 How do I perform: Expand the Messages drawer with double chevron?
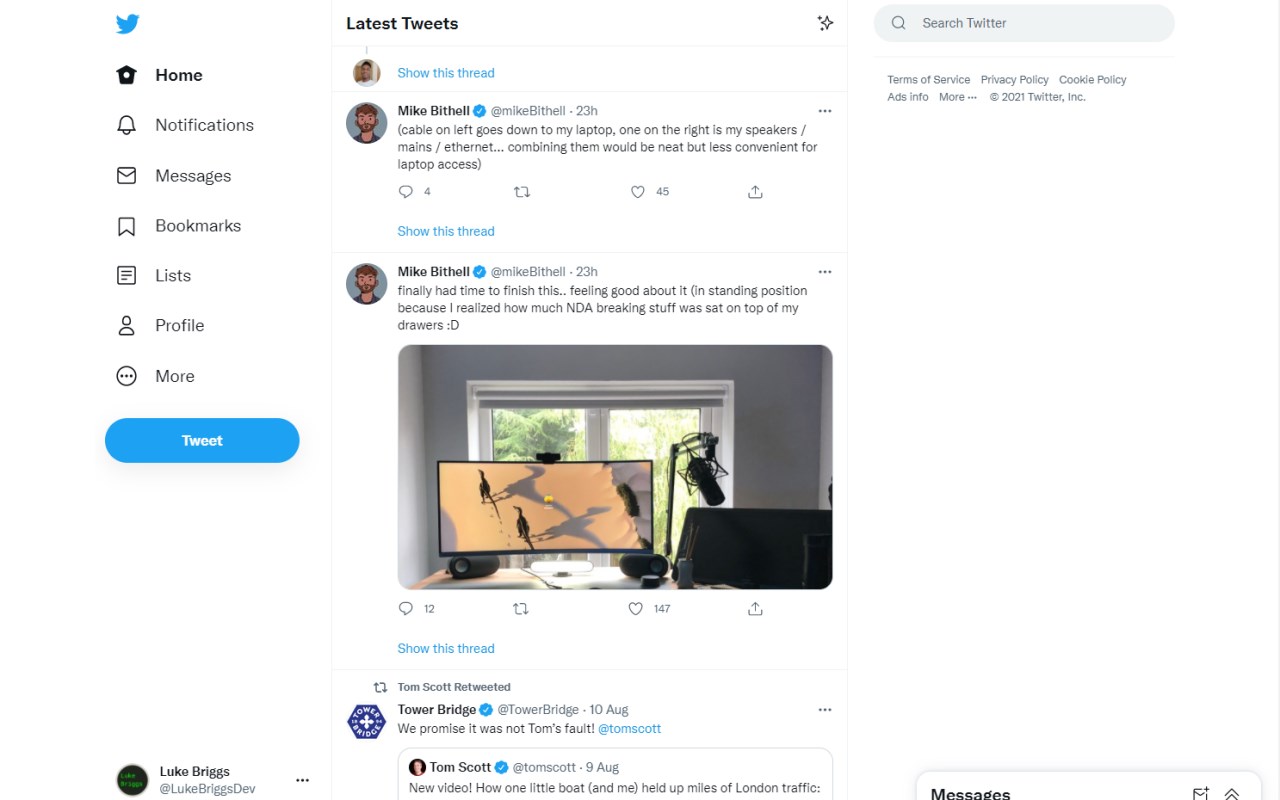click(x=1232, y=793)
